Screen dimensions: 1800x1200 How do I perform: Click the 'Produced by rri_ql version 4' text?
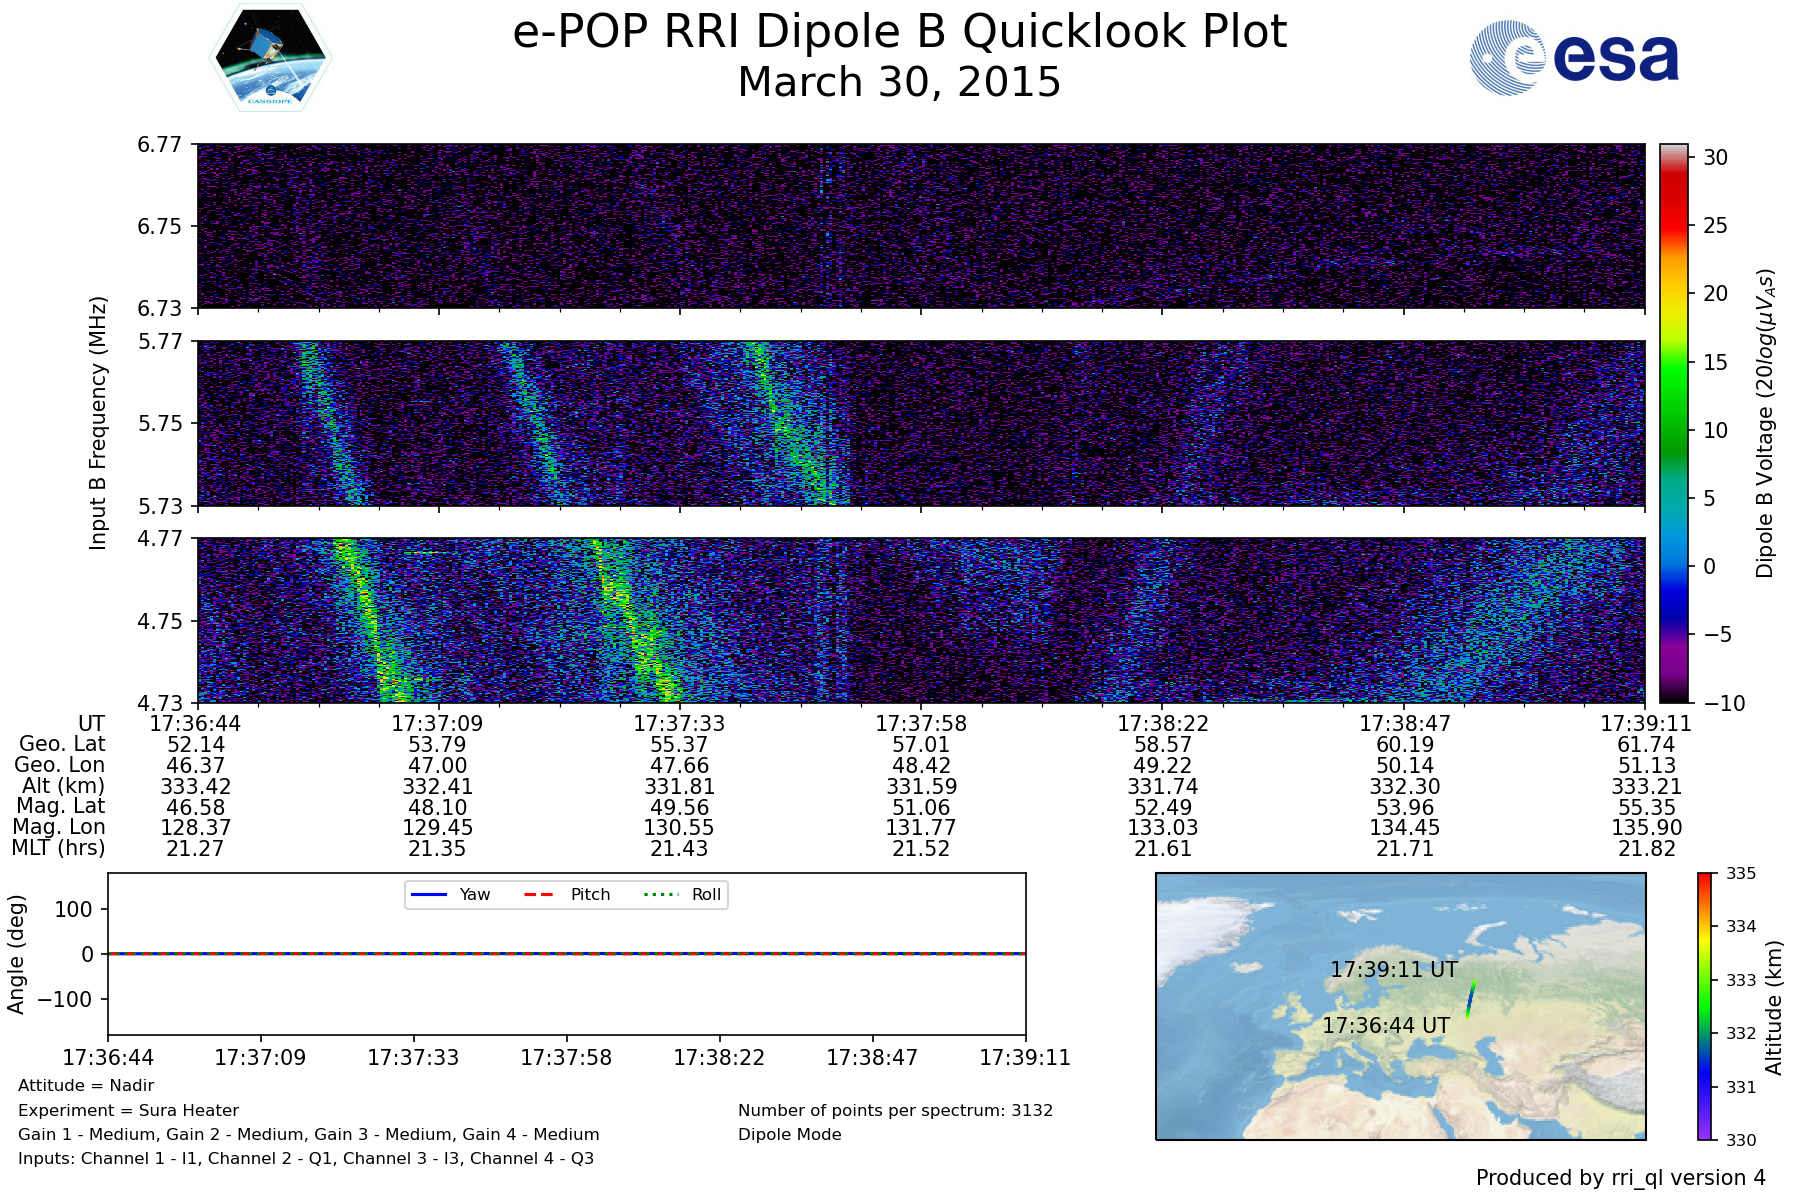coord(1620,1178)
